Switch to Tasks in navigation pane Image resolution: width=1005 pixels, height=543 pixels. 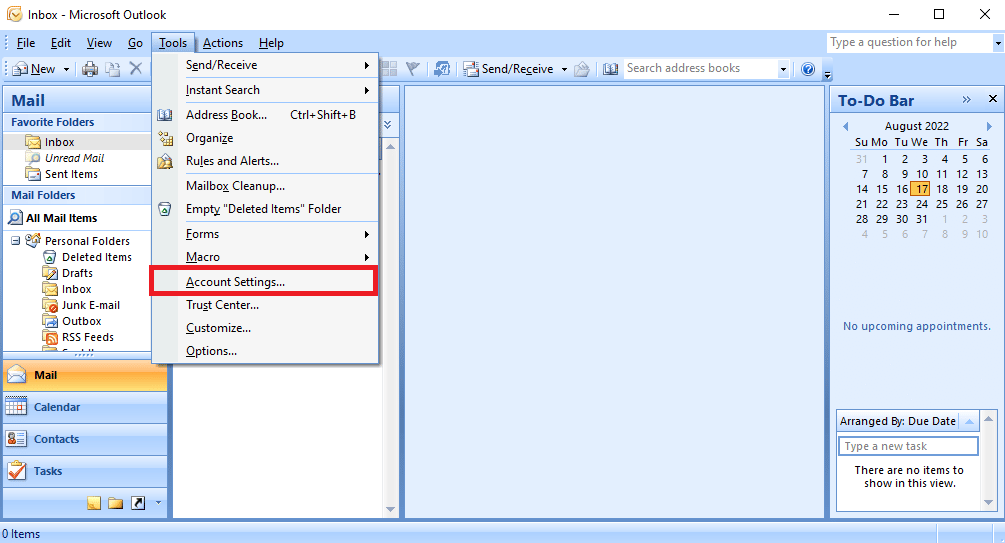pyautogui.click(x=85, y=471)
